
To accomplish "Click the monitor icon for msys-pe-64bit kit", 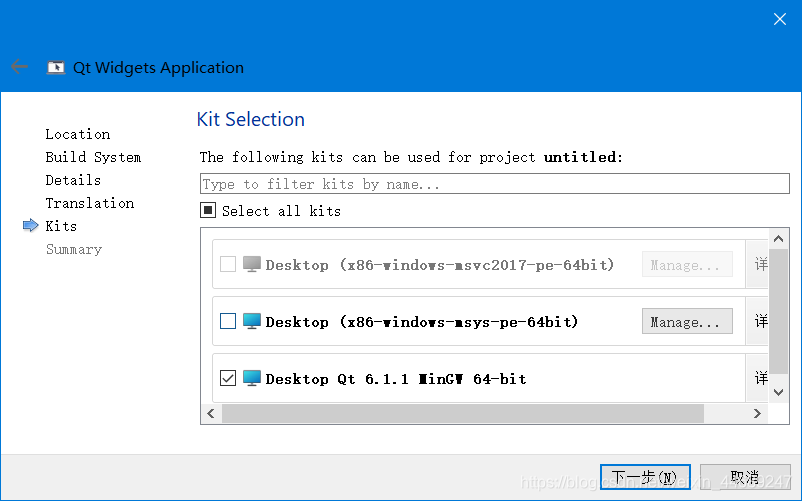I will click(x=252, y=322).
